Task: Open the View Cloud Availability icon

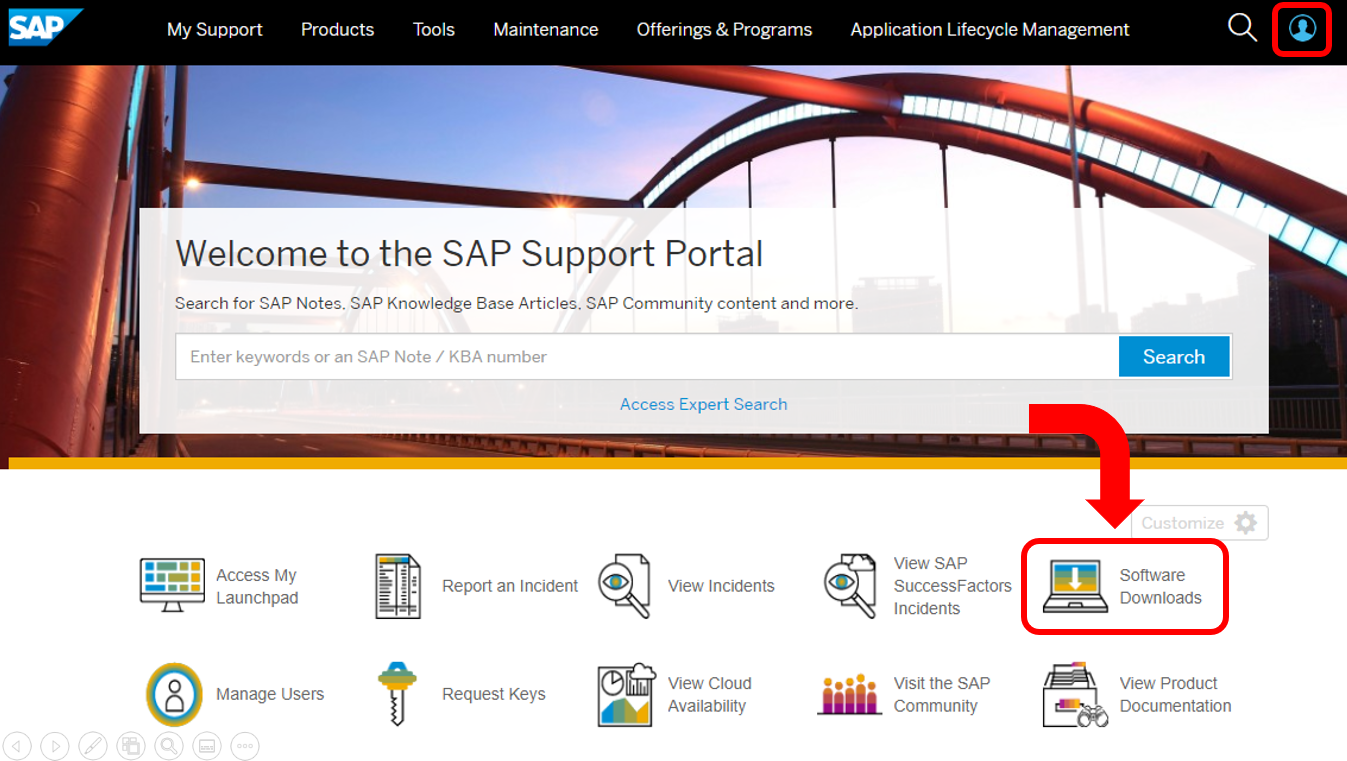Action: 626,694
